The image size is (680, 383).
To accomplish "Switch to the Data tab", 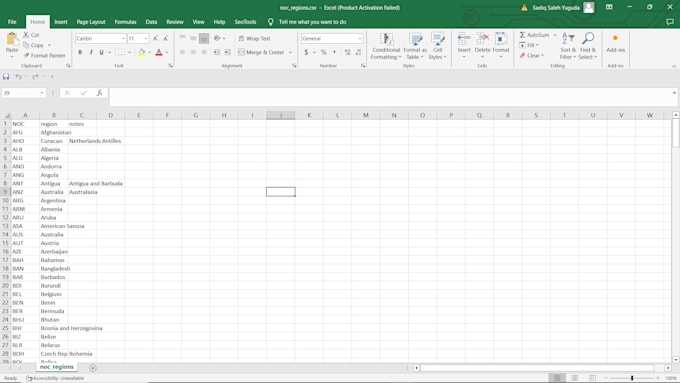I will coord(151,22).
